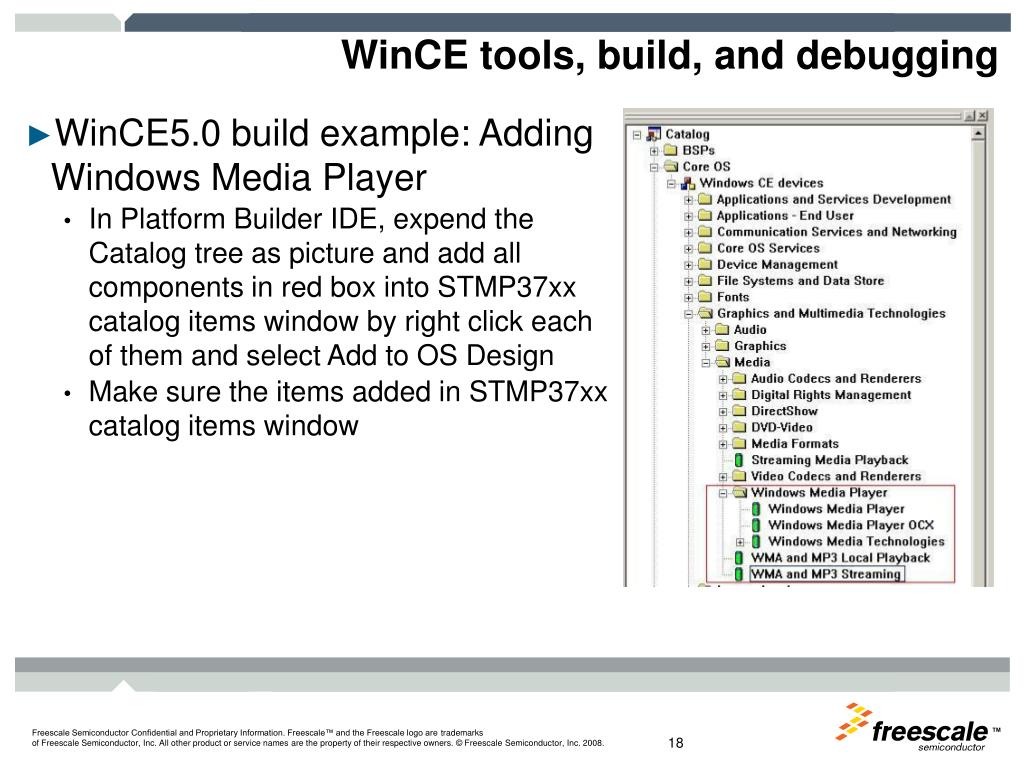Select the Graphics tree item
Screen dimensions: 1024x768
click(x=760, y=347)
